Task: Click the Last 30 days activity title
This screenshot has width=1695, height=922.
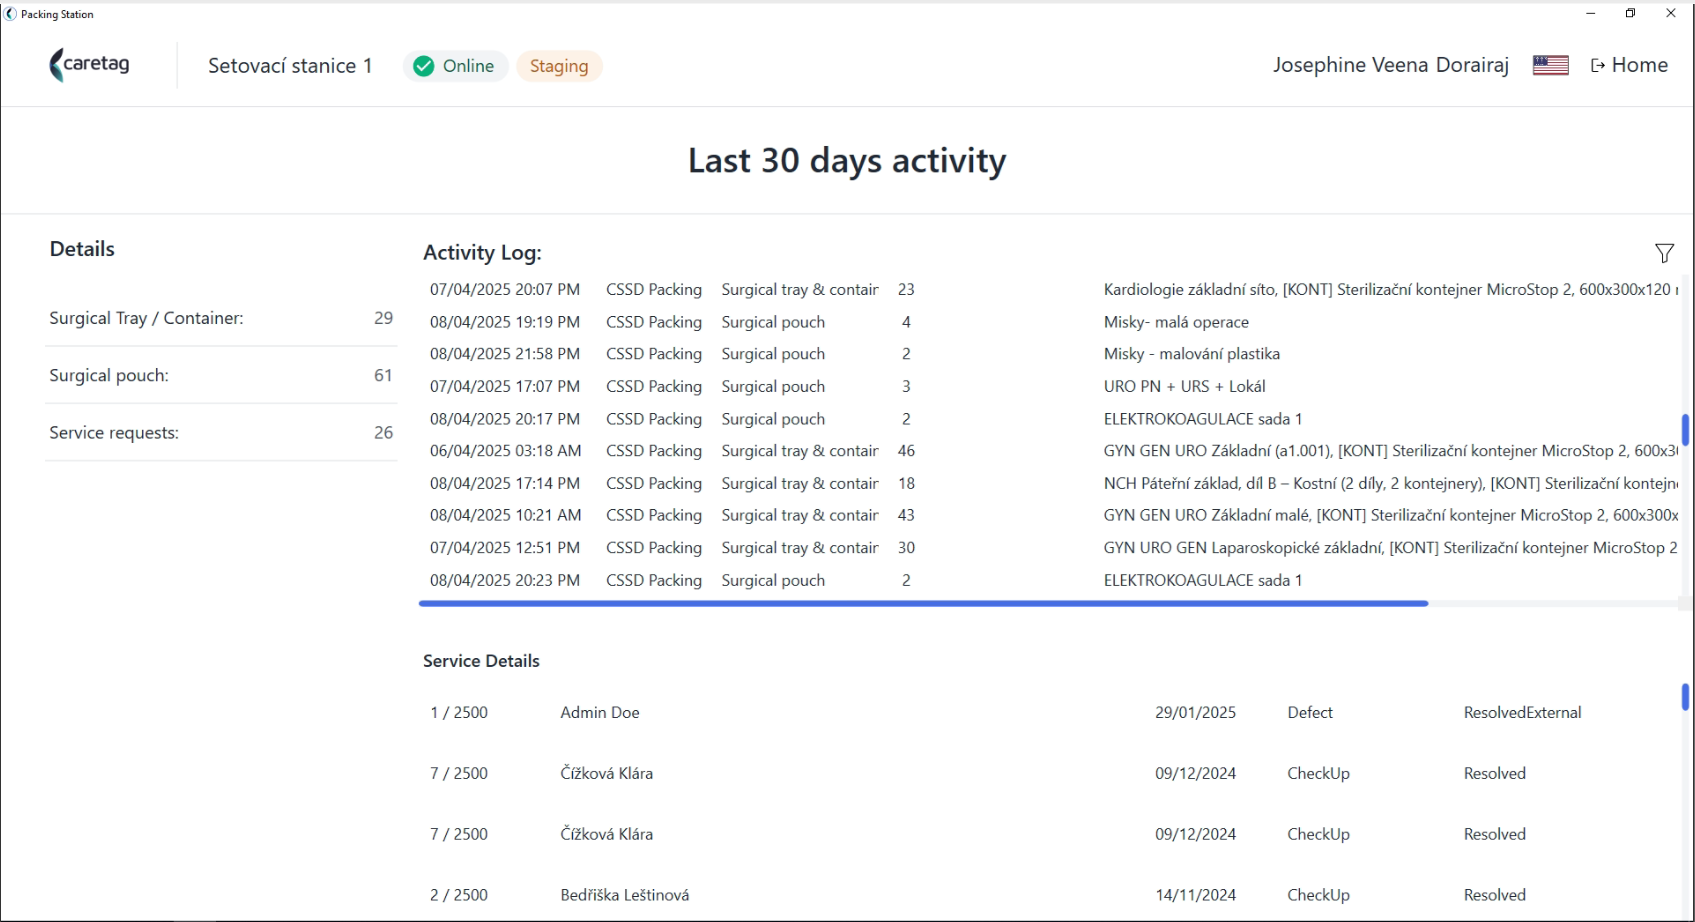Action: [847, 161]
